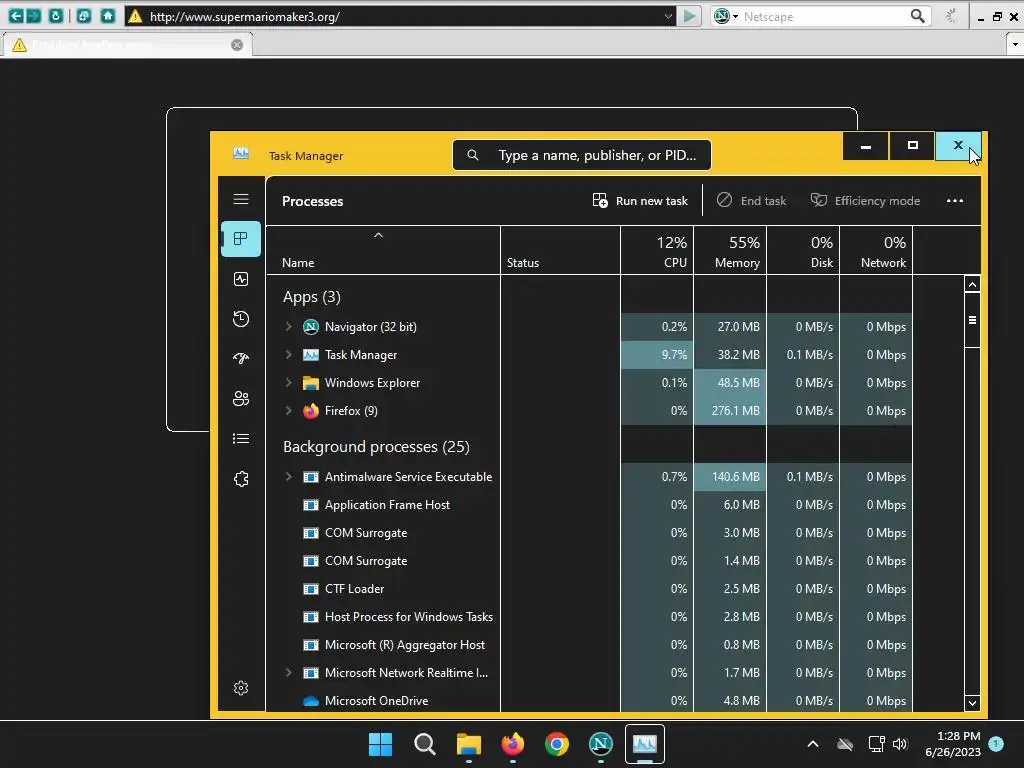Select Application Frame Host row
Screen dimensions: 1024x768
(590, 505)
